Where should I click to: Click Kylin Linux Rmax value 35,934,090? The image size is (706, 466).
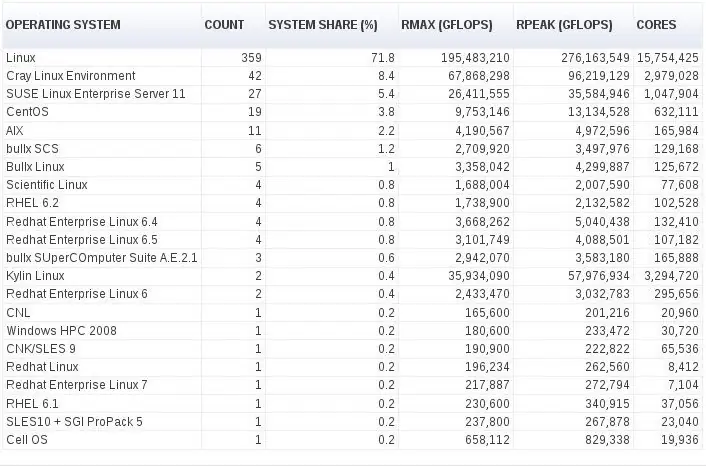click(x=479, y=276)
